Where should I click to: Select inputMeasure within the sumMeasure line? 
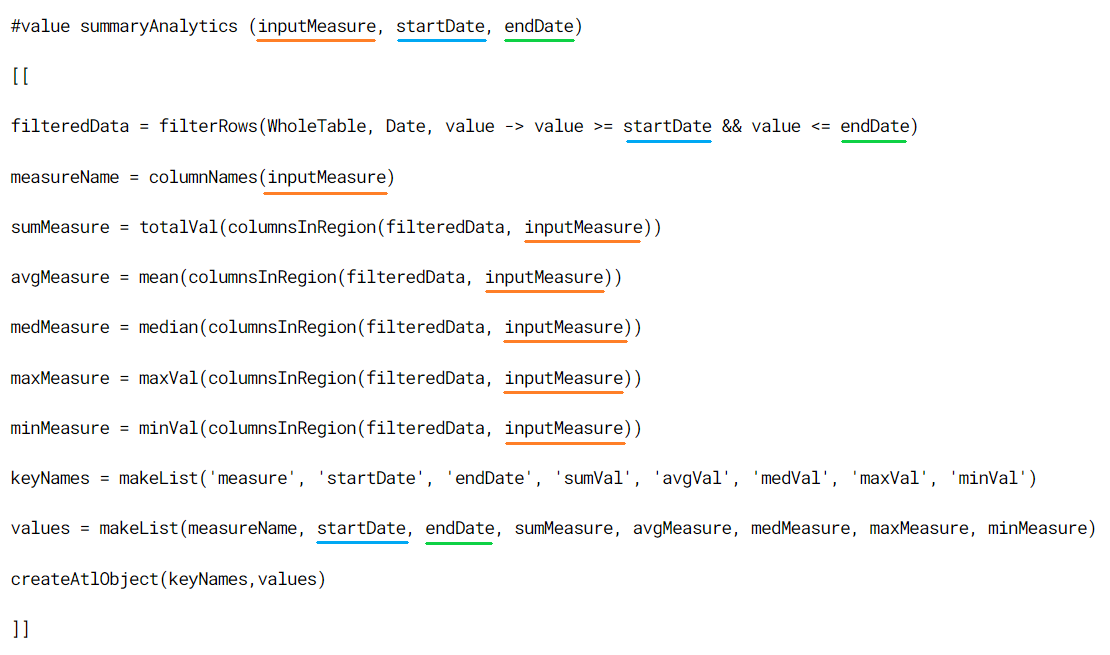[582, 227]
